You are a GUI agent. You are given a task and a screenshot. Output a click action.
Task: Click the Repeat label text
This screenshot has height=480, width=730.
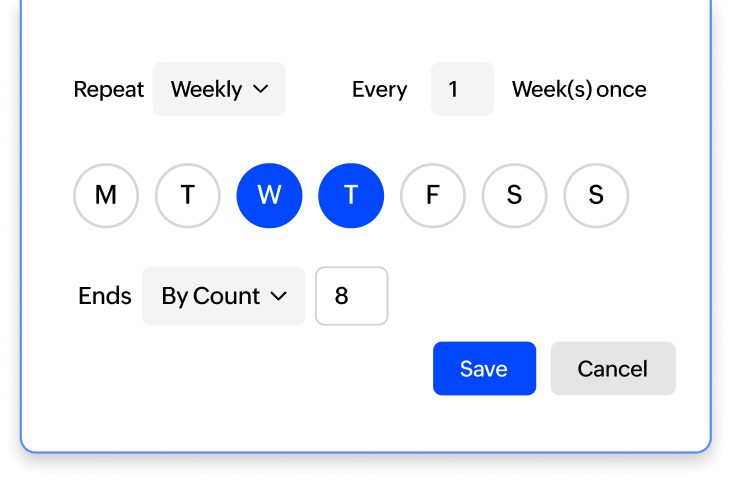(x=109, y=89)
